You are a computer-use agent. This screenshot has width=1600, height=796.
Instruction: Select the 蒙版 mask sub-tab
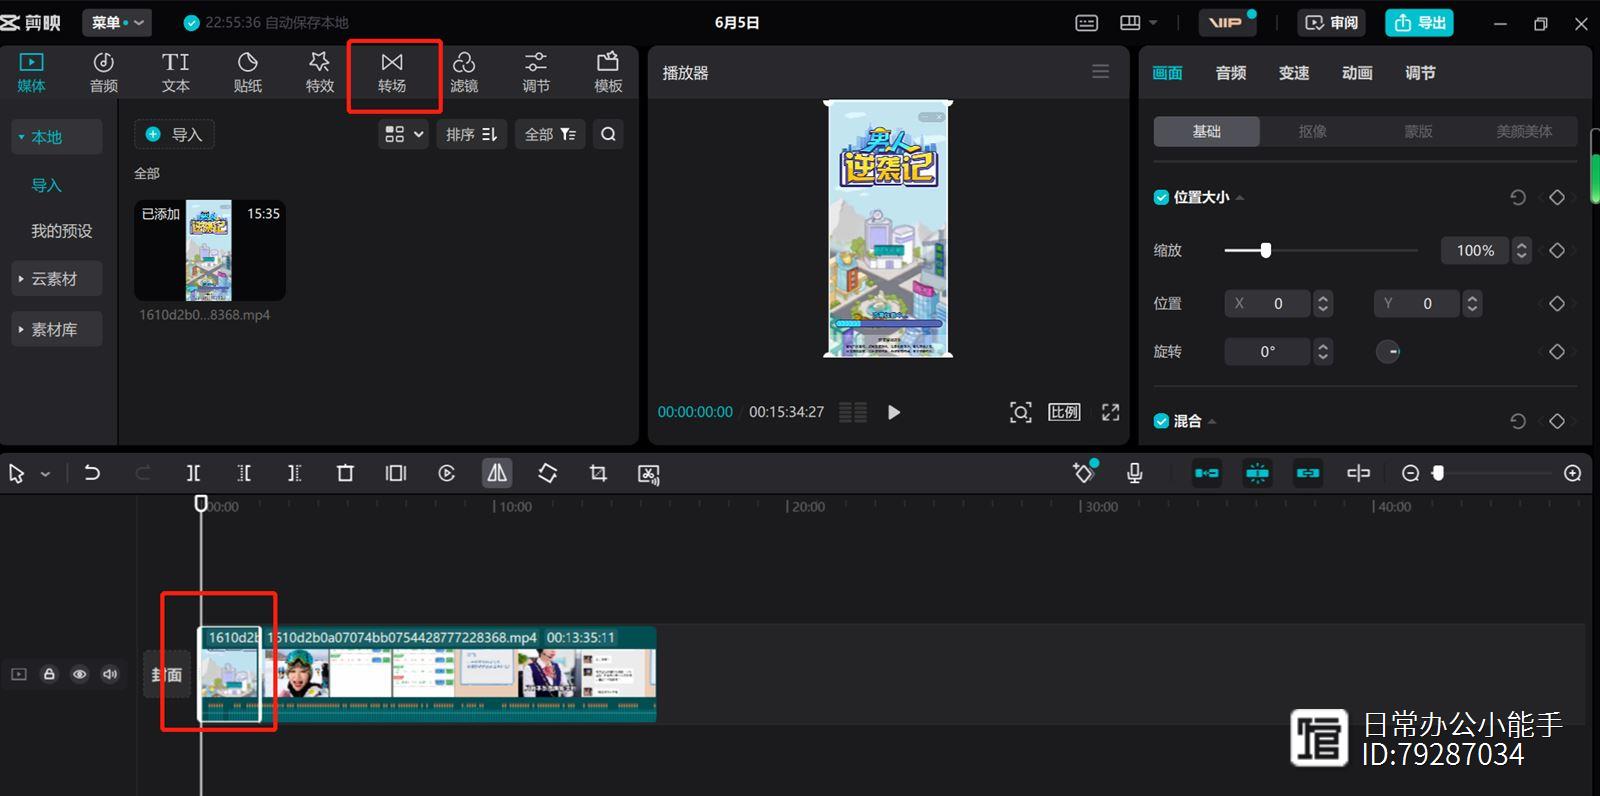1418,131
